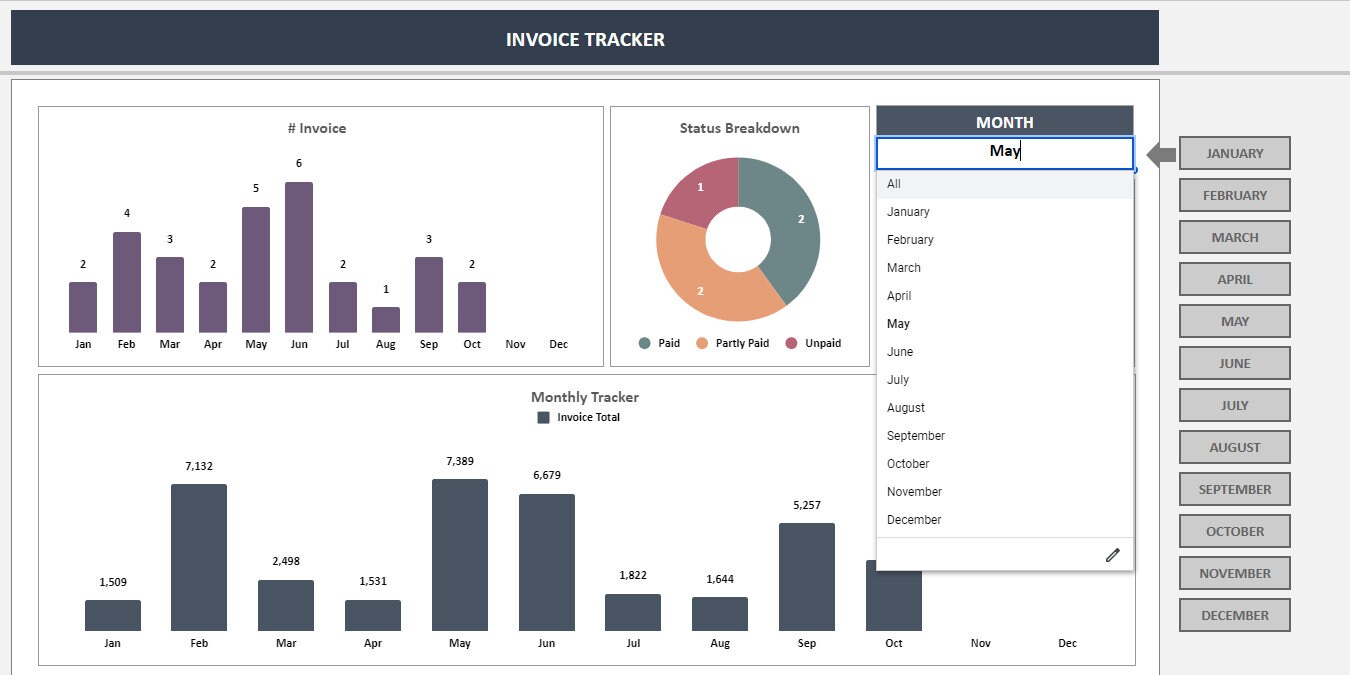Click the Sep bar in Monthly Tracker
Image resolution: width=1350 pixels, height=675 pixels.
(807, 577)
